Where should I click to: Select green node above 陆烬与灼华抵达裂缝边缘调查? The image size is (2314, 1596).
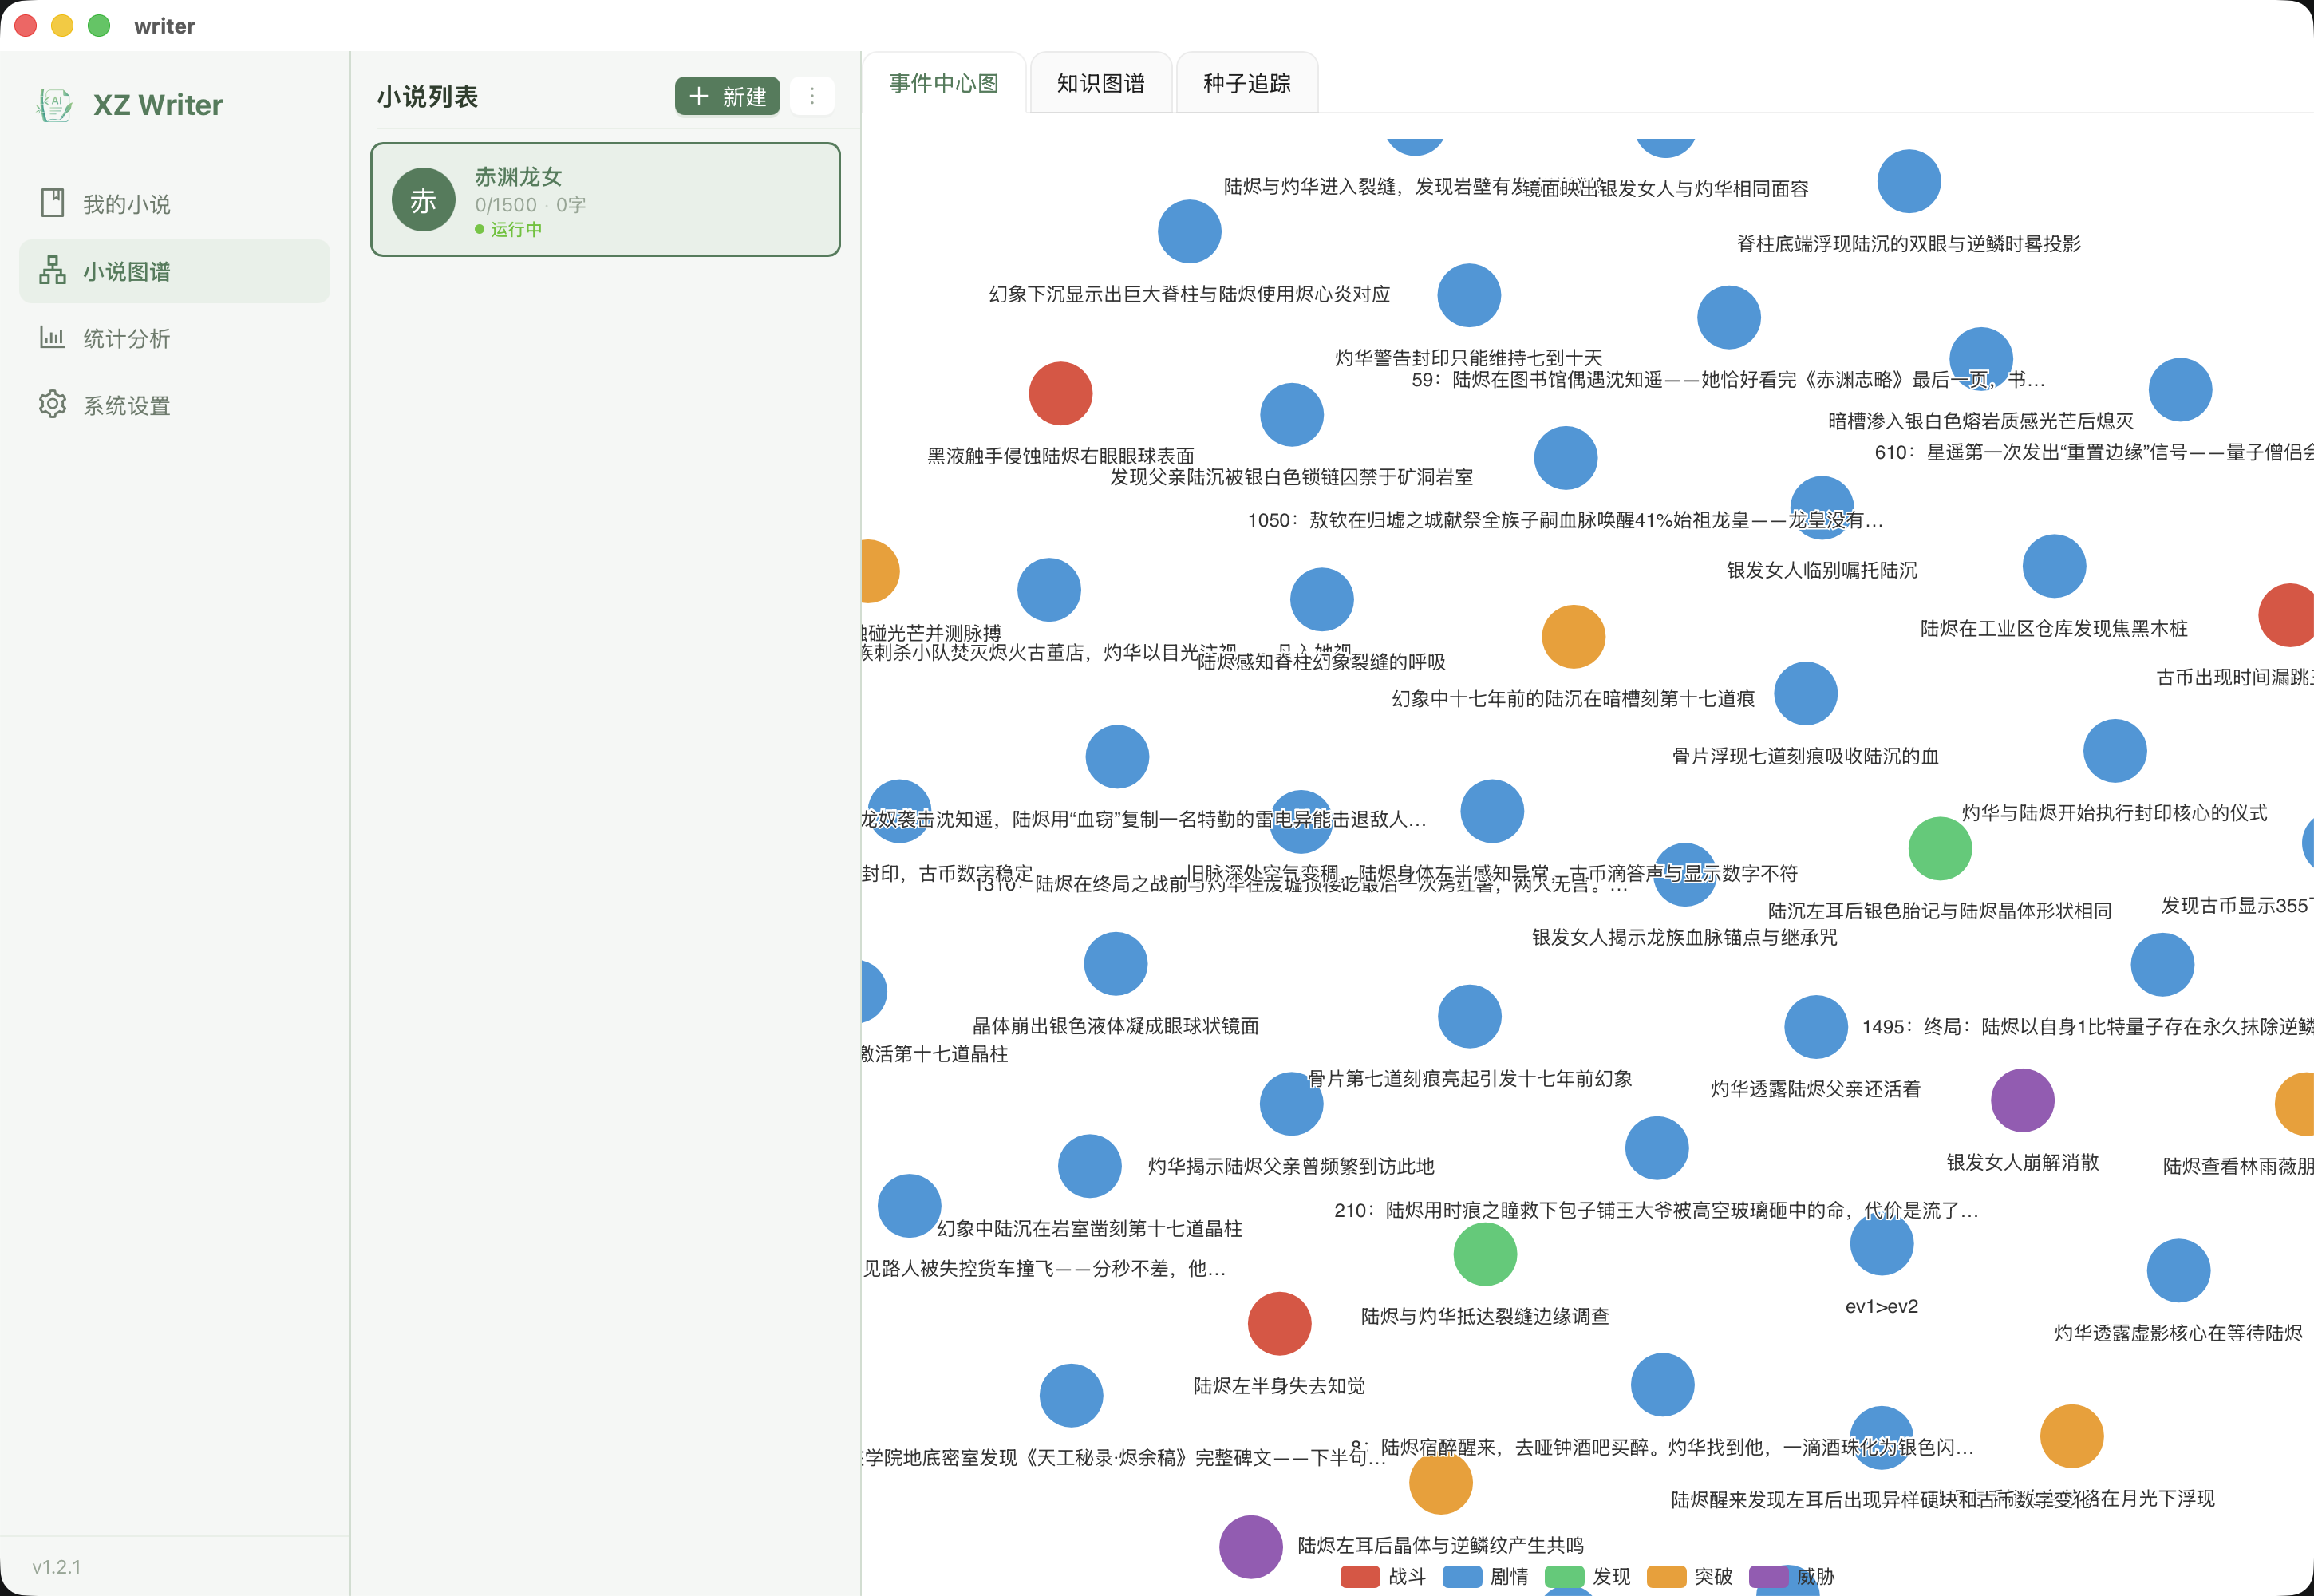click(x=1484, y=1254)
